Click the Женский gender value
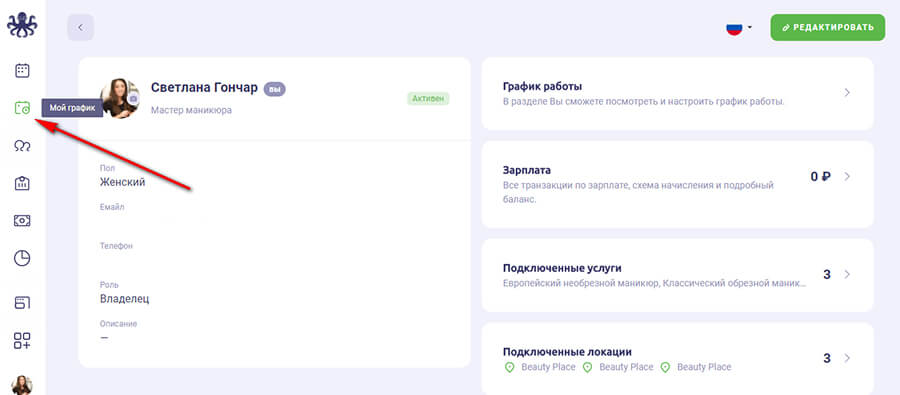Image resolution: width=900 pixels, height=395 pixels. [122, 182]
